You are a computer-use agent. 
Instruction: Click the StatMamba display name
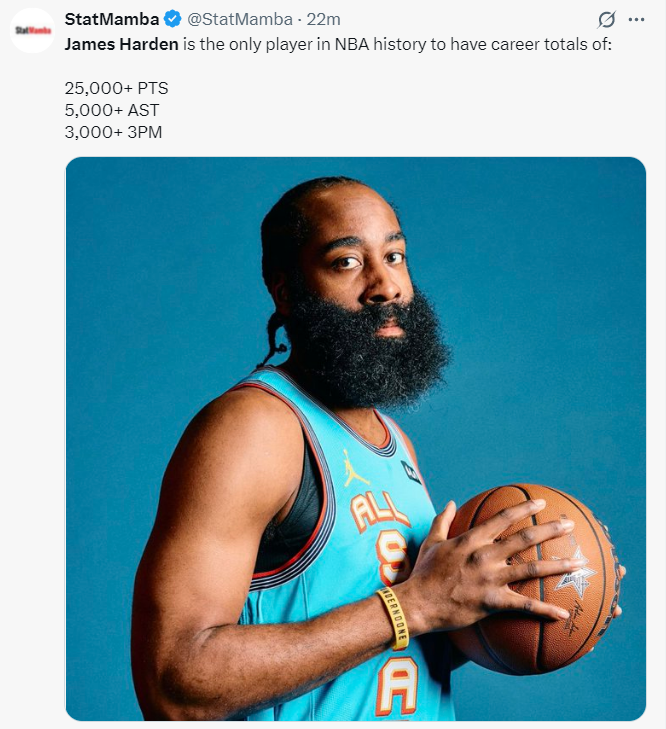pos(112,20)
